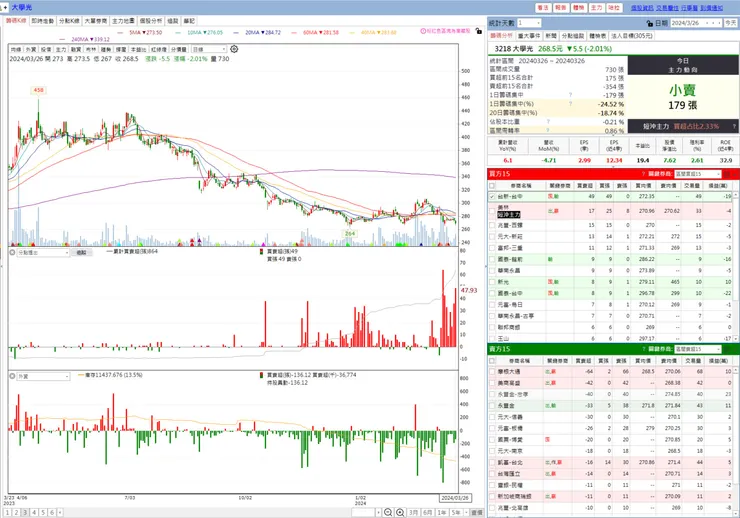This screenshot has height=518, width=740.
Task: Open 關鍵券商 dropdown in 賣方15 header
Action: coord(698,349)
